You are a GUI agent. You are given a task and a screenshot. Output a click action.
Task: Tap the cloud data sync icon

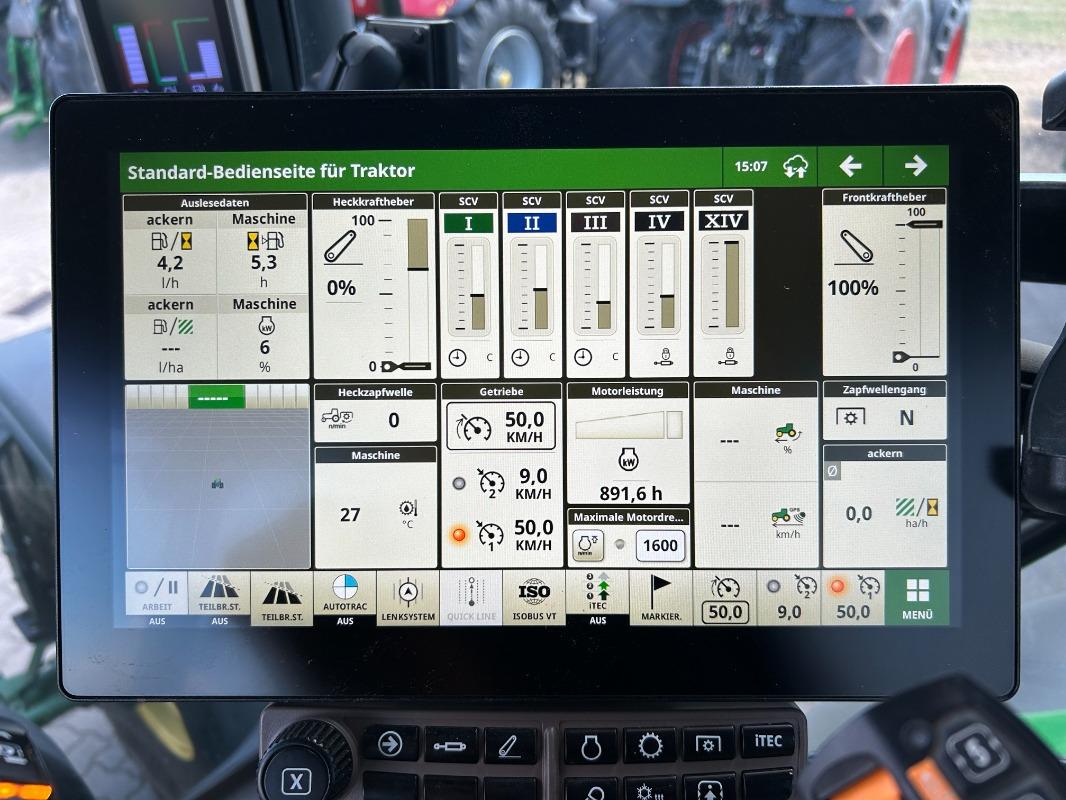coord(795,165)
